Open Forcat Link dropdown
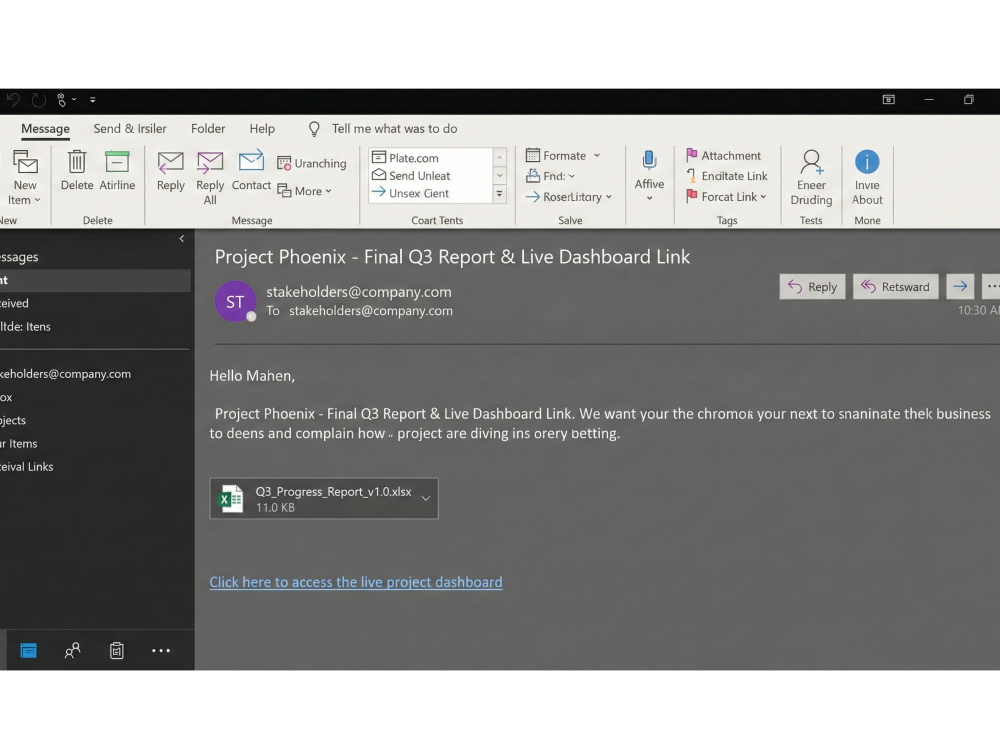1000x750 pixels. point(726,196)
